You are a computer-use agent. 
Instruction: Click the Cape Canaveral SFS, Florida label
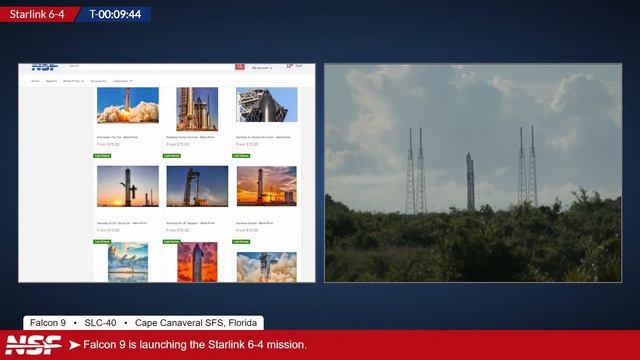coord(196,323)
